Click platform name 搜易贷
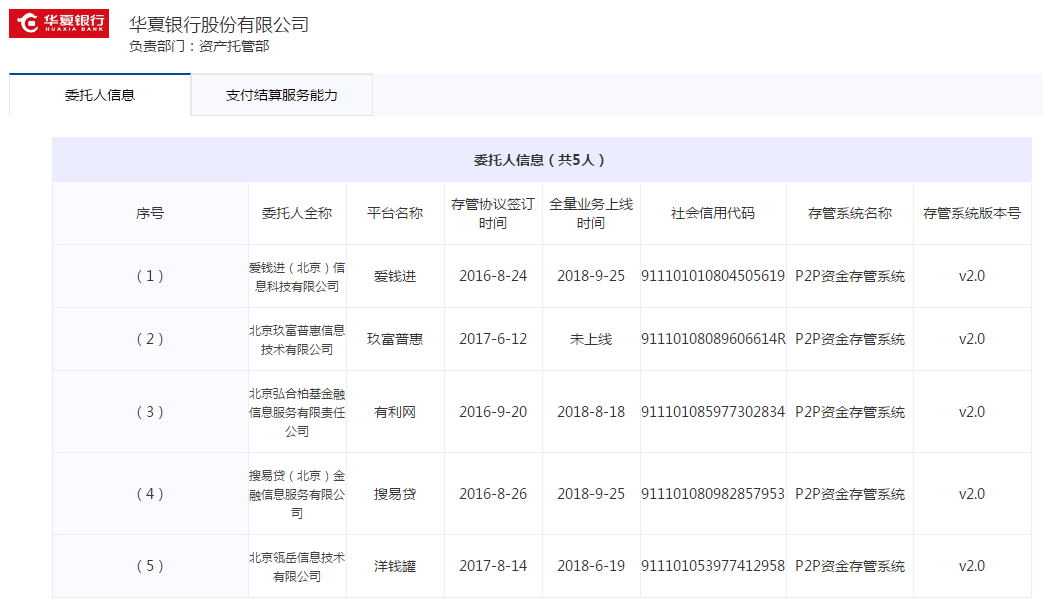This screenshot has width=1043, height=607. click(395, 494)
